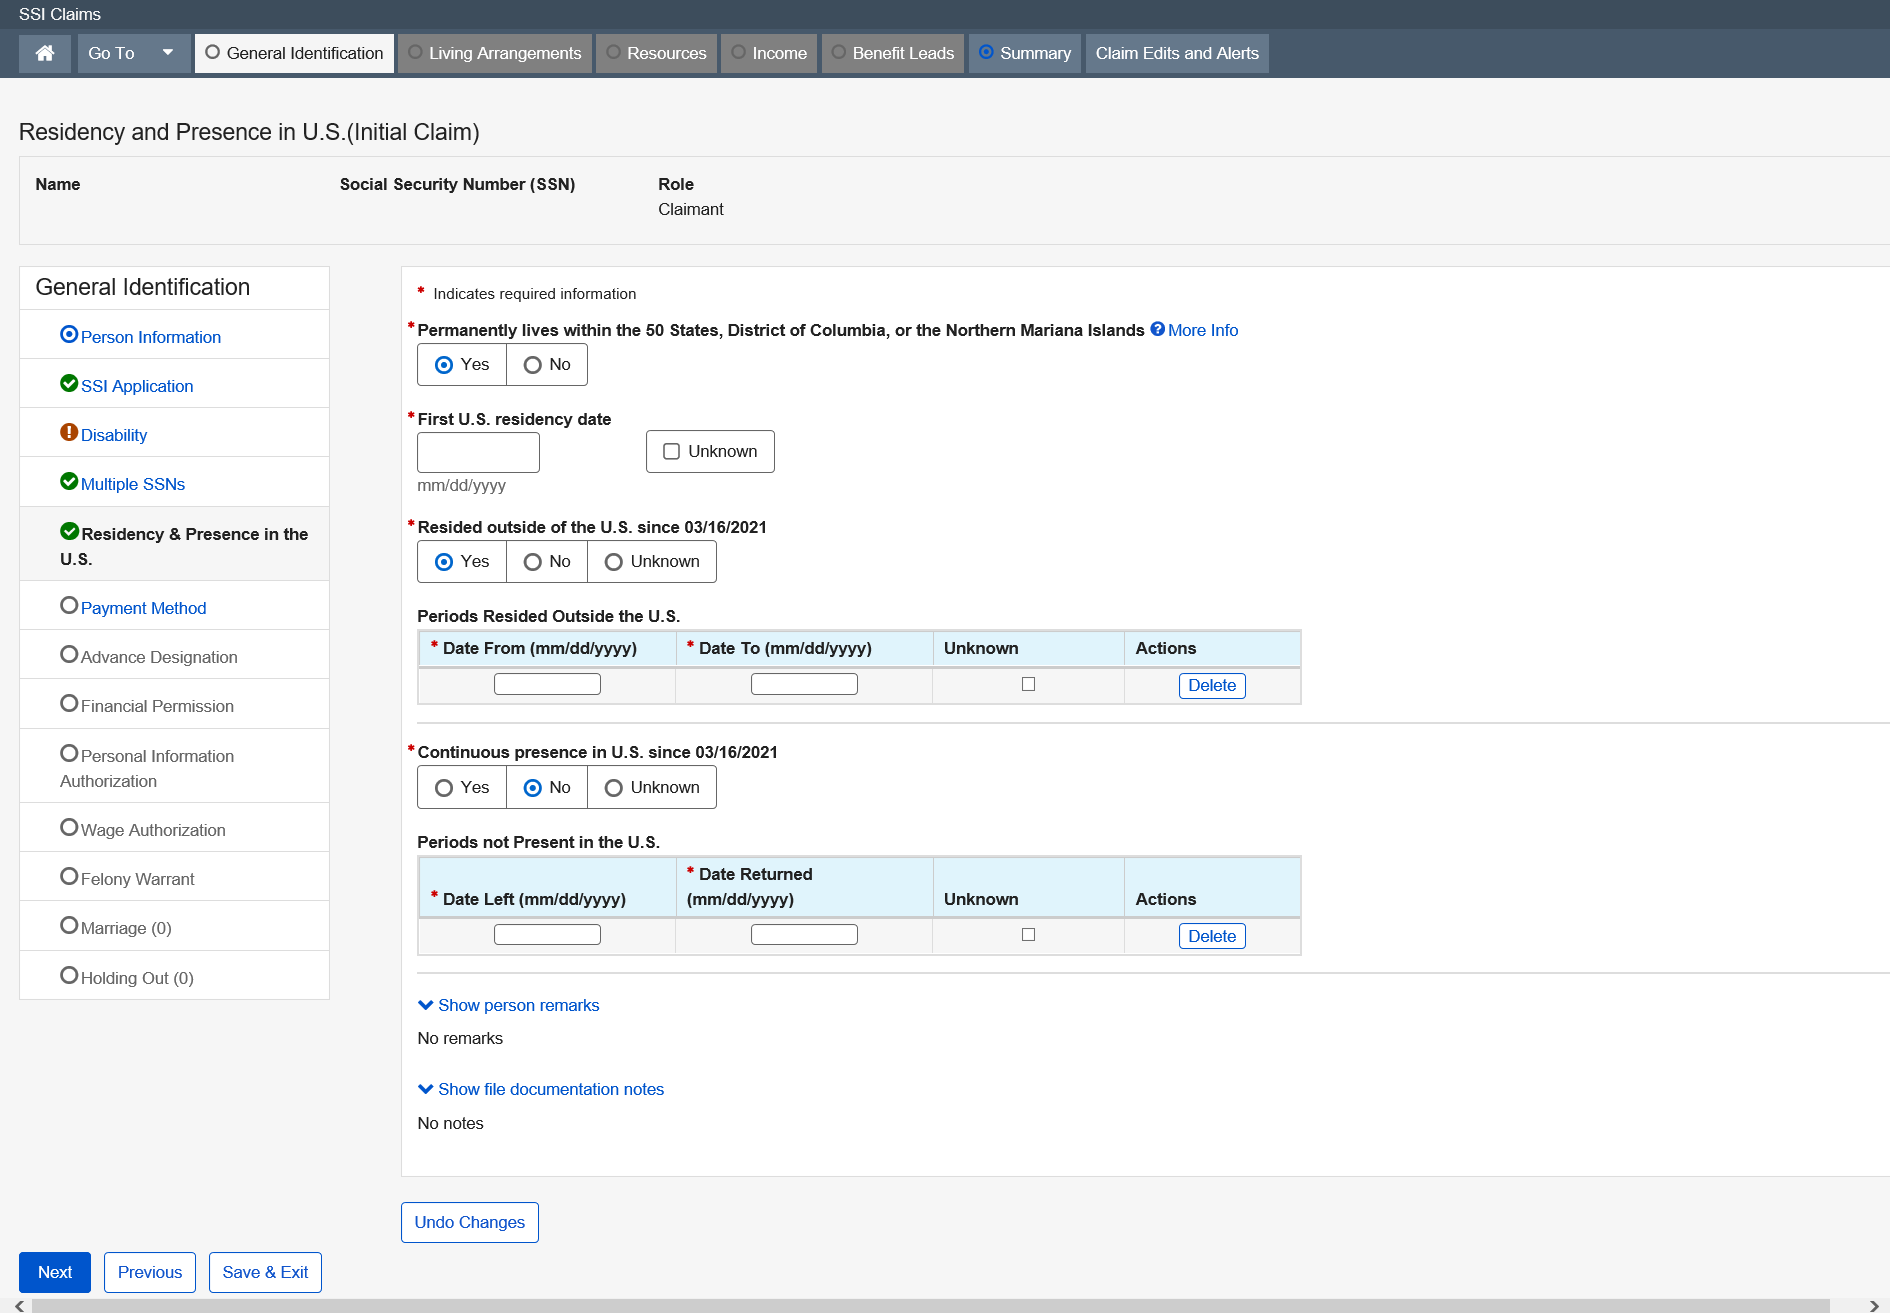The height and width of the screenshot is (1313, 1890).
Task: Click the green checkmark beside SSI Application
Action: click(x=69, y=384)
